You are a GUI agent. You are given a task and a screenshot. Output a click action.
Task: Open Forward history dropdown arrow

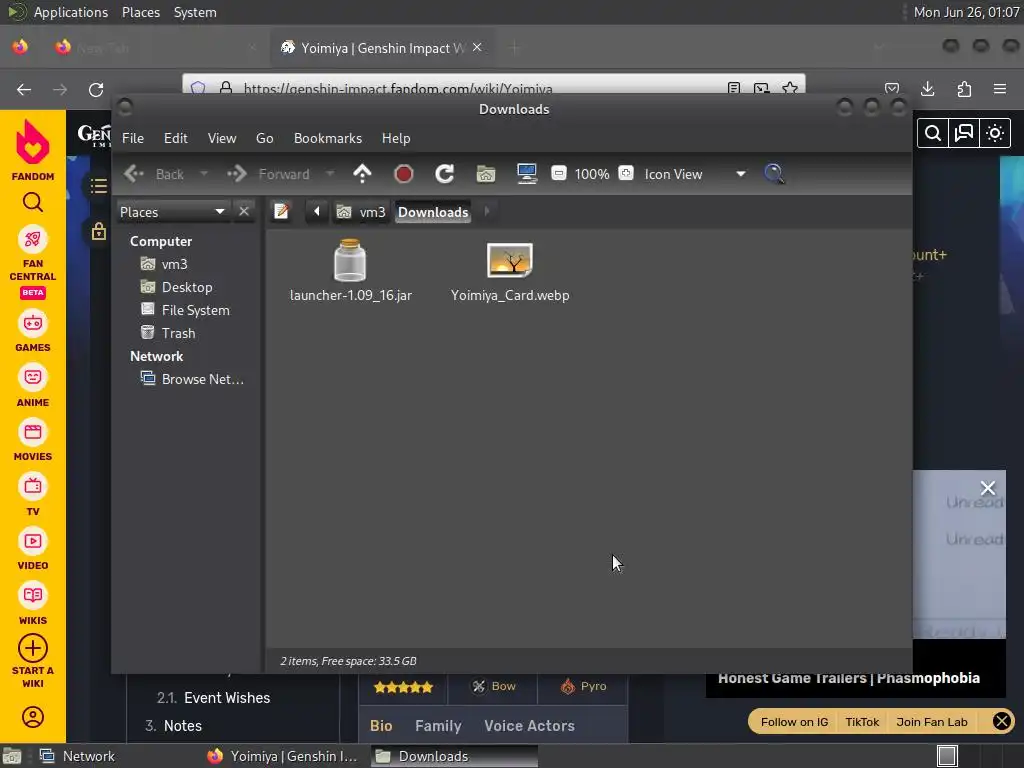pos(330,174)
